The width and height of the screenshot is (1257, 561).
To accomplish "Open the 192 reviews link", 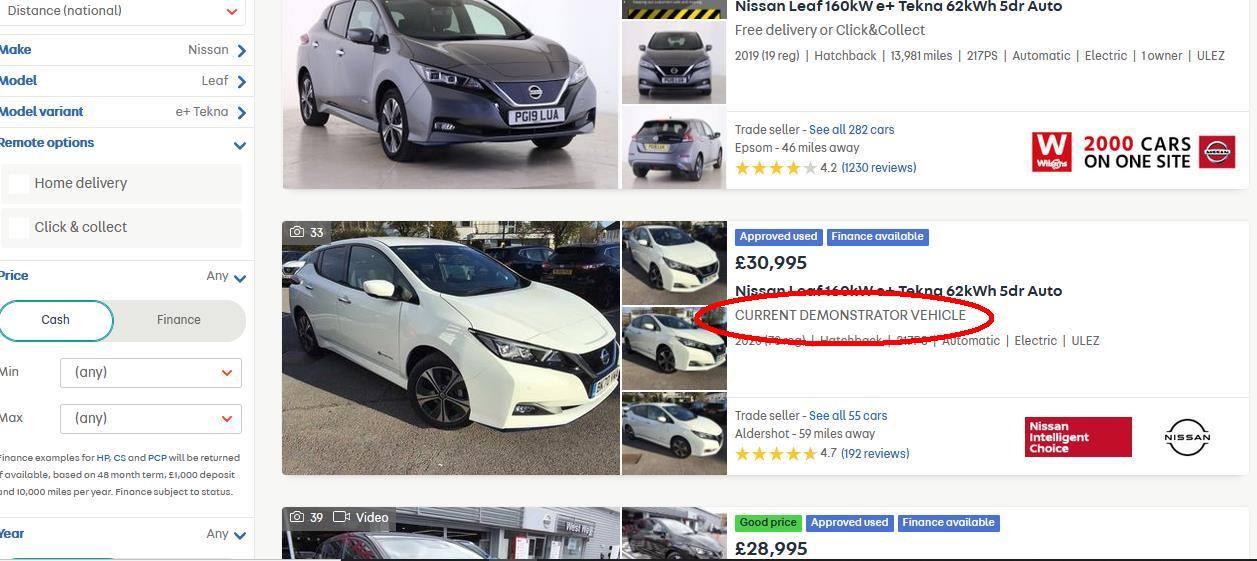I will click(x=875, y=454).
